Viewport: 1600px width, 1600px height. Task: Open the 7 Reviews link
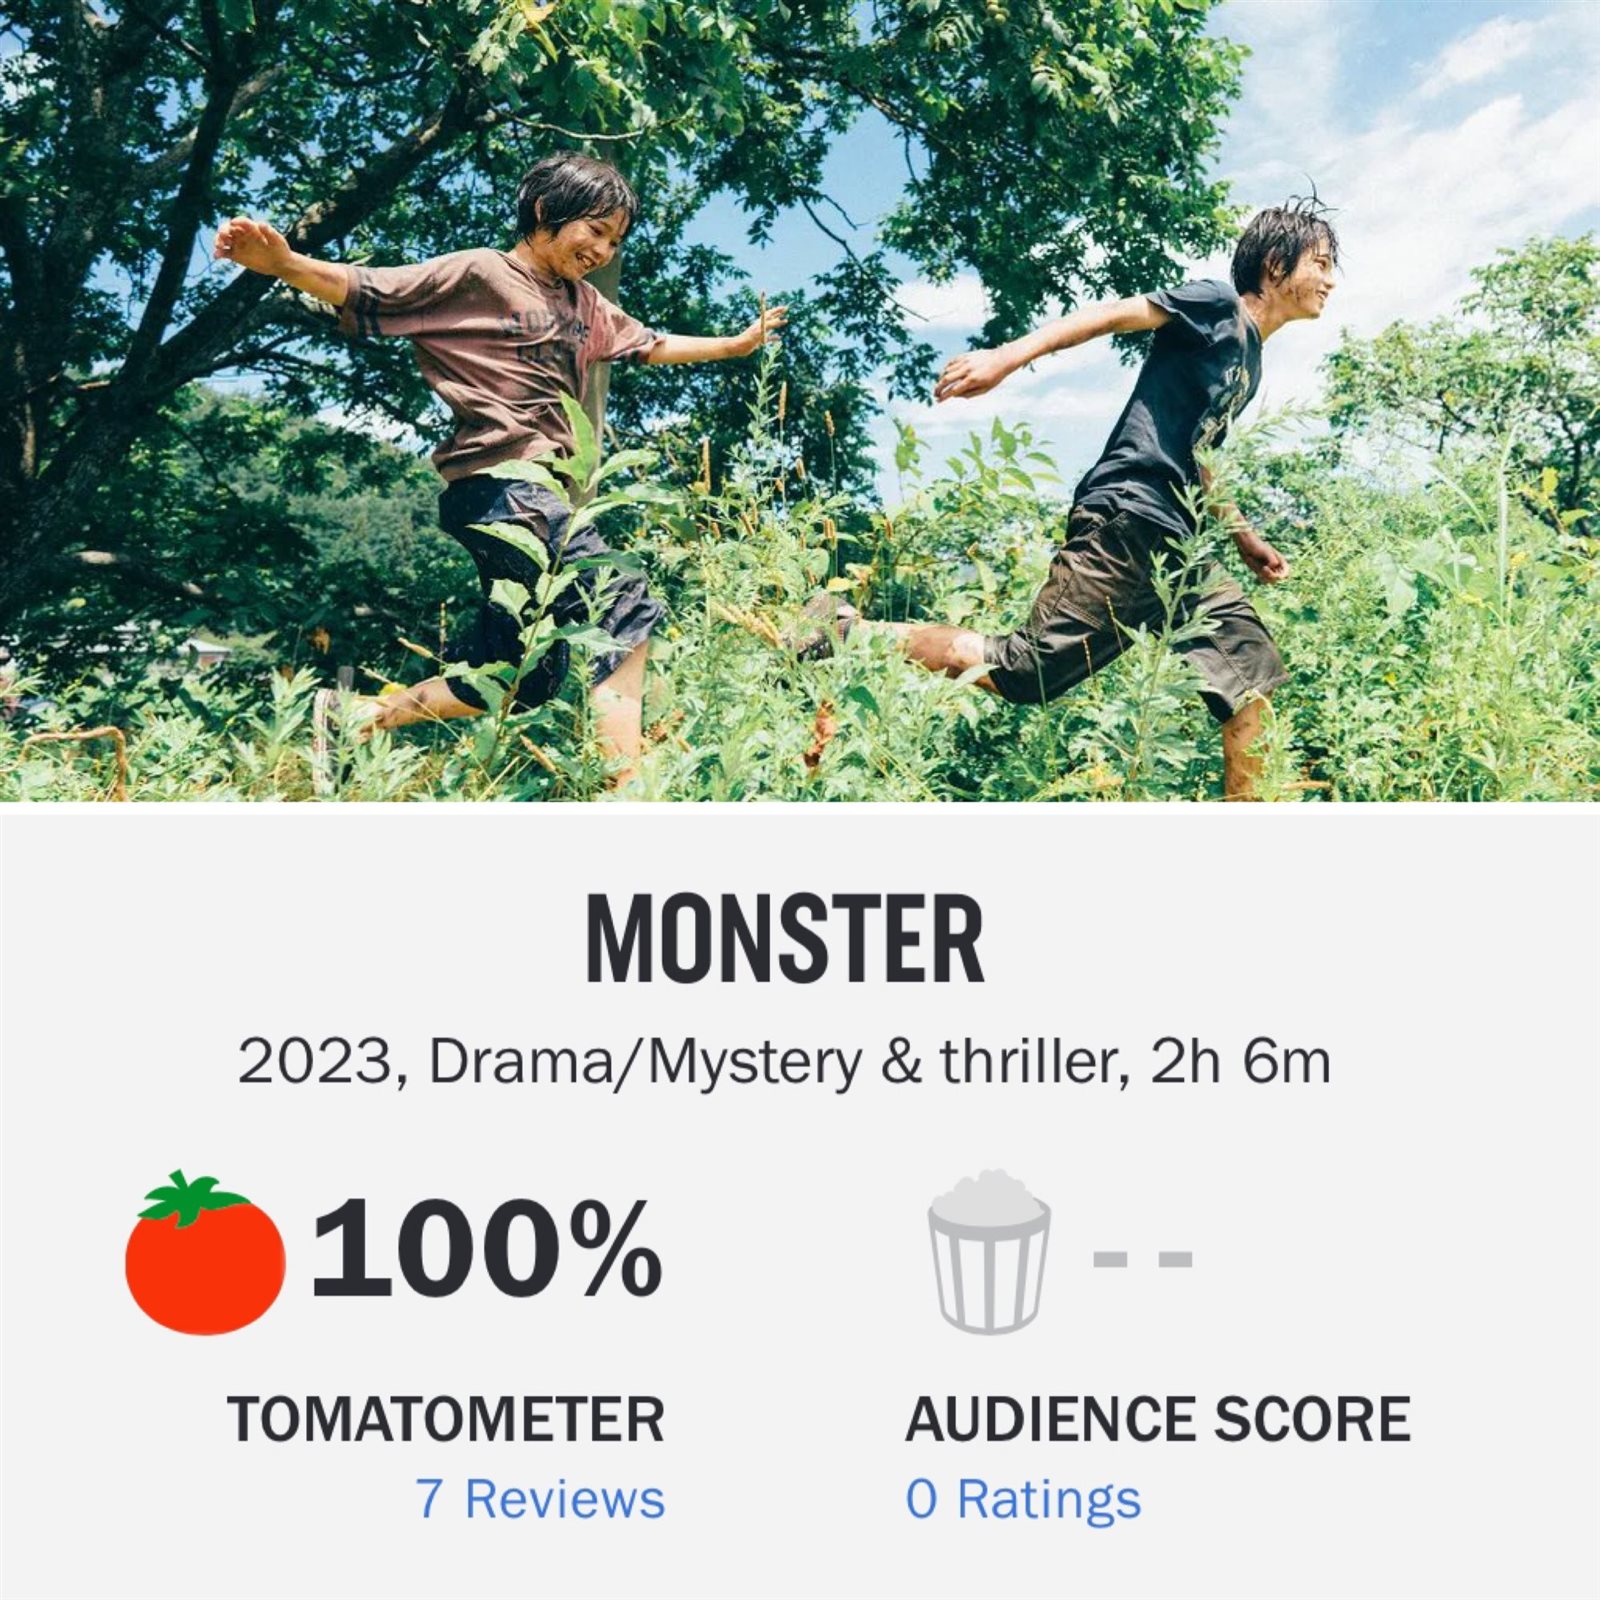(540, 1499)
